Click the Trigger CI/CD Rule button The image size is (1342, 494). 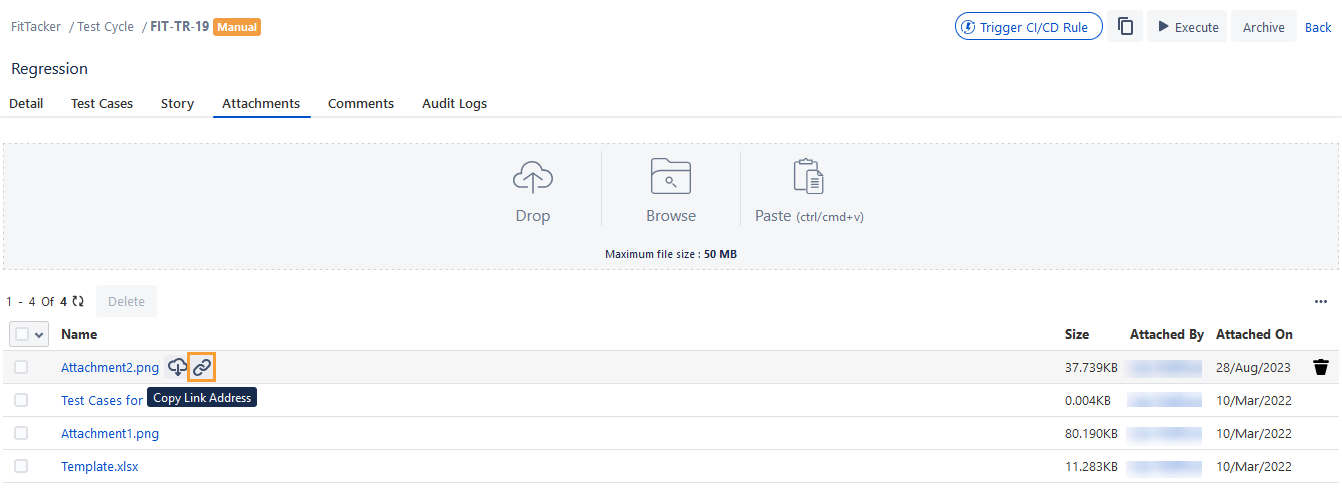(1029, 27)
